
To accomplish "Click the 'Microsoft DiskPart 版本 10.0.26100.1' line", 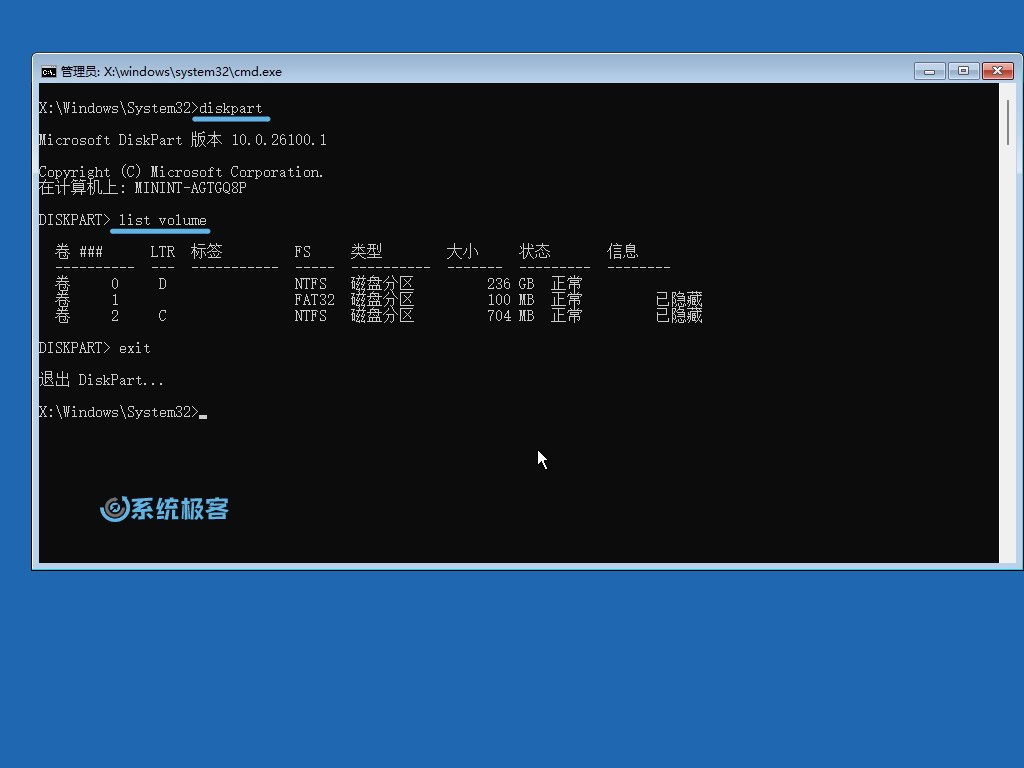I will pyautogui.click(x=182, y=140).
